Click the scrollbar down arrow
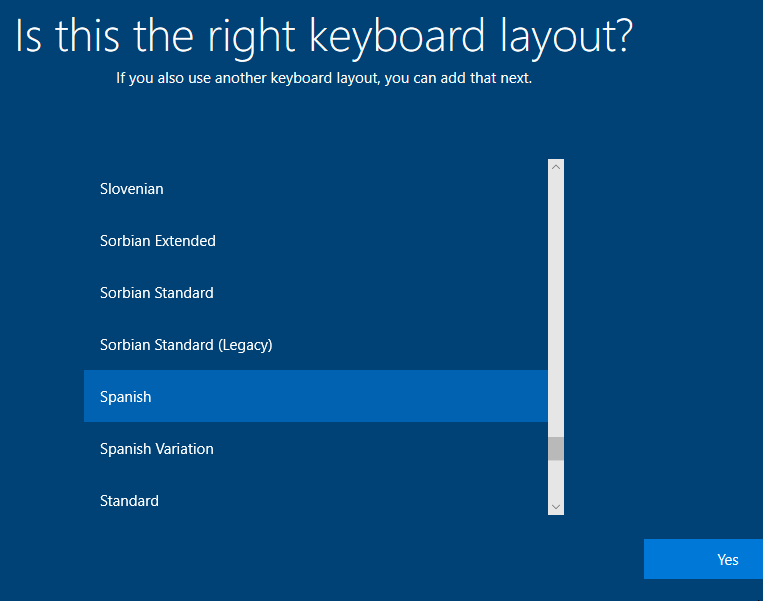Viewport: 763px width, 601px height. [556, 507]
